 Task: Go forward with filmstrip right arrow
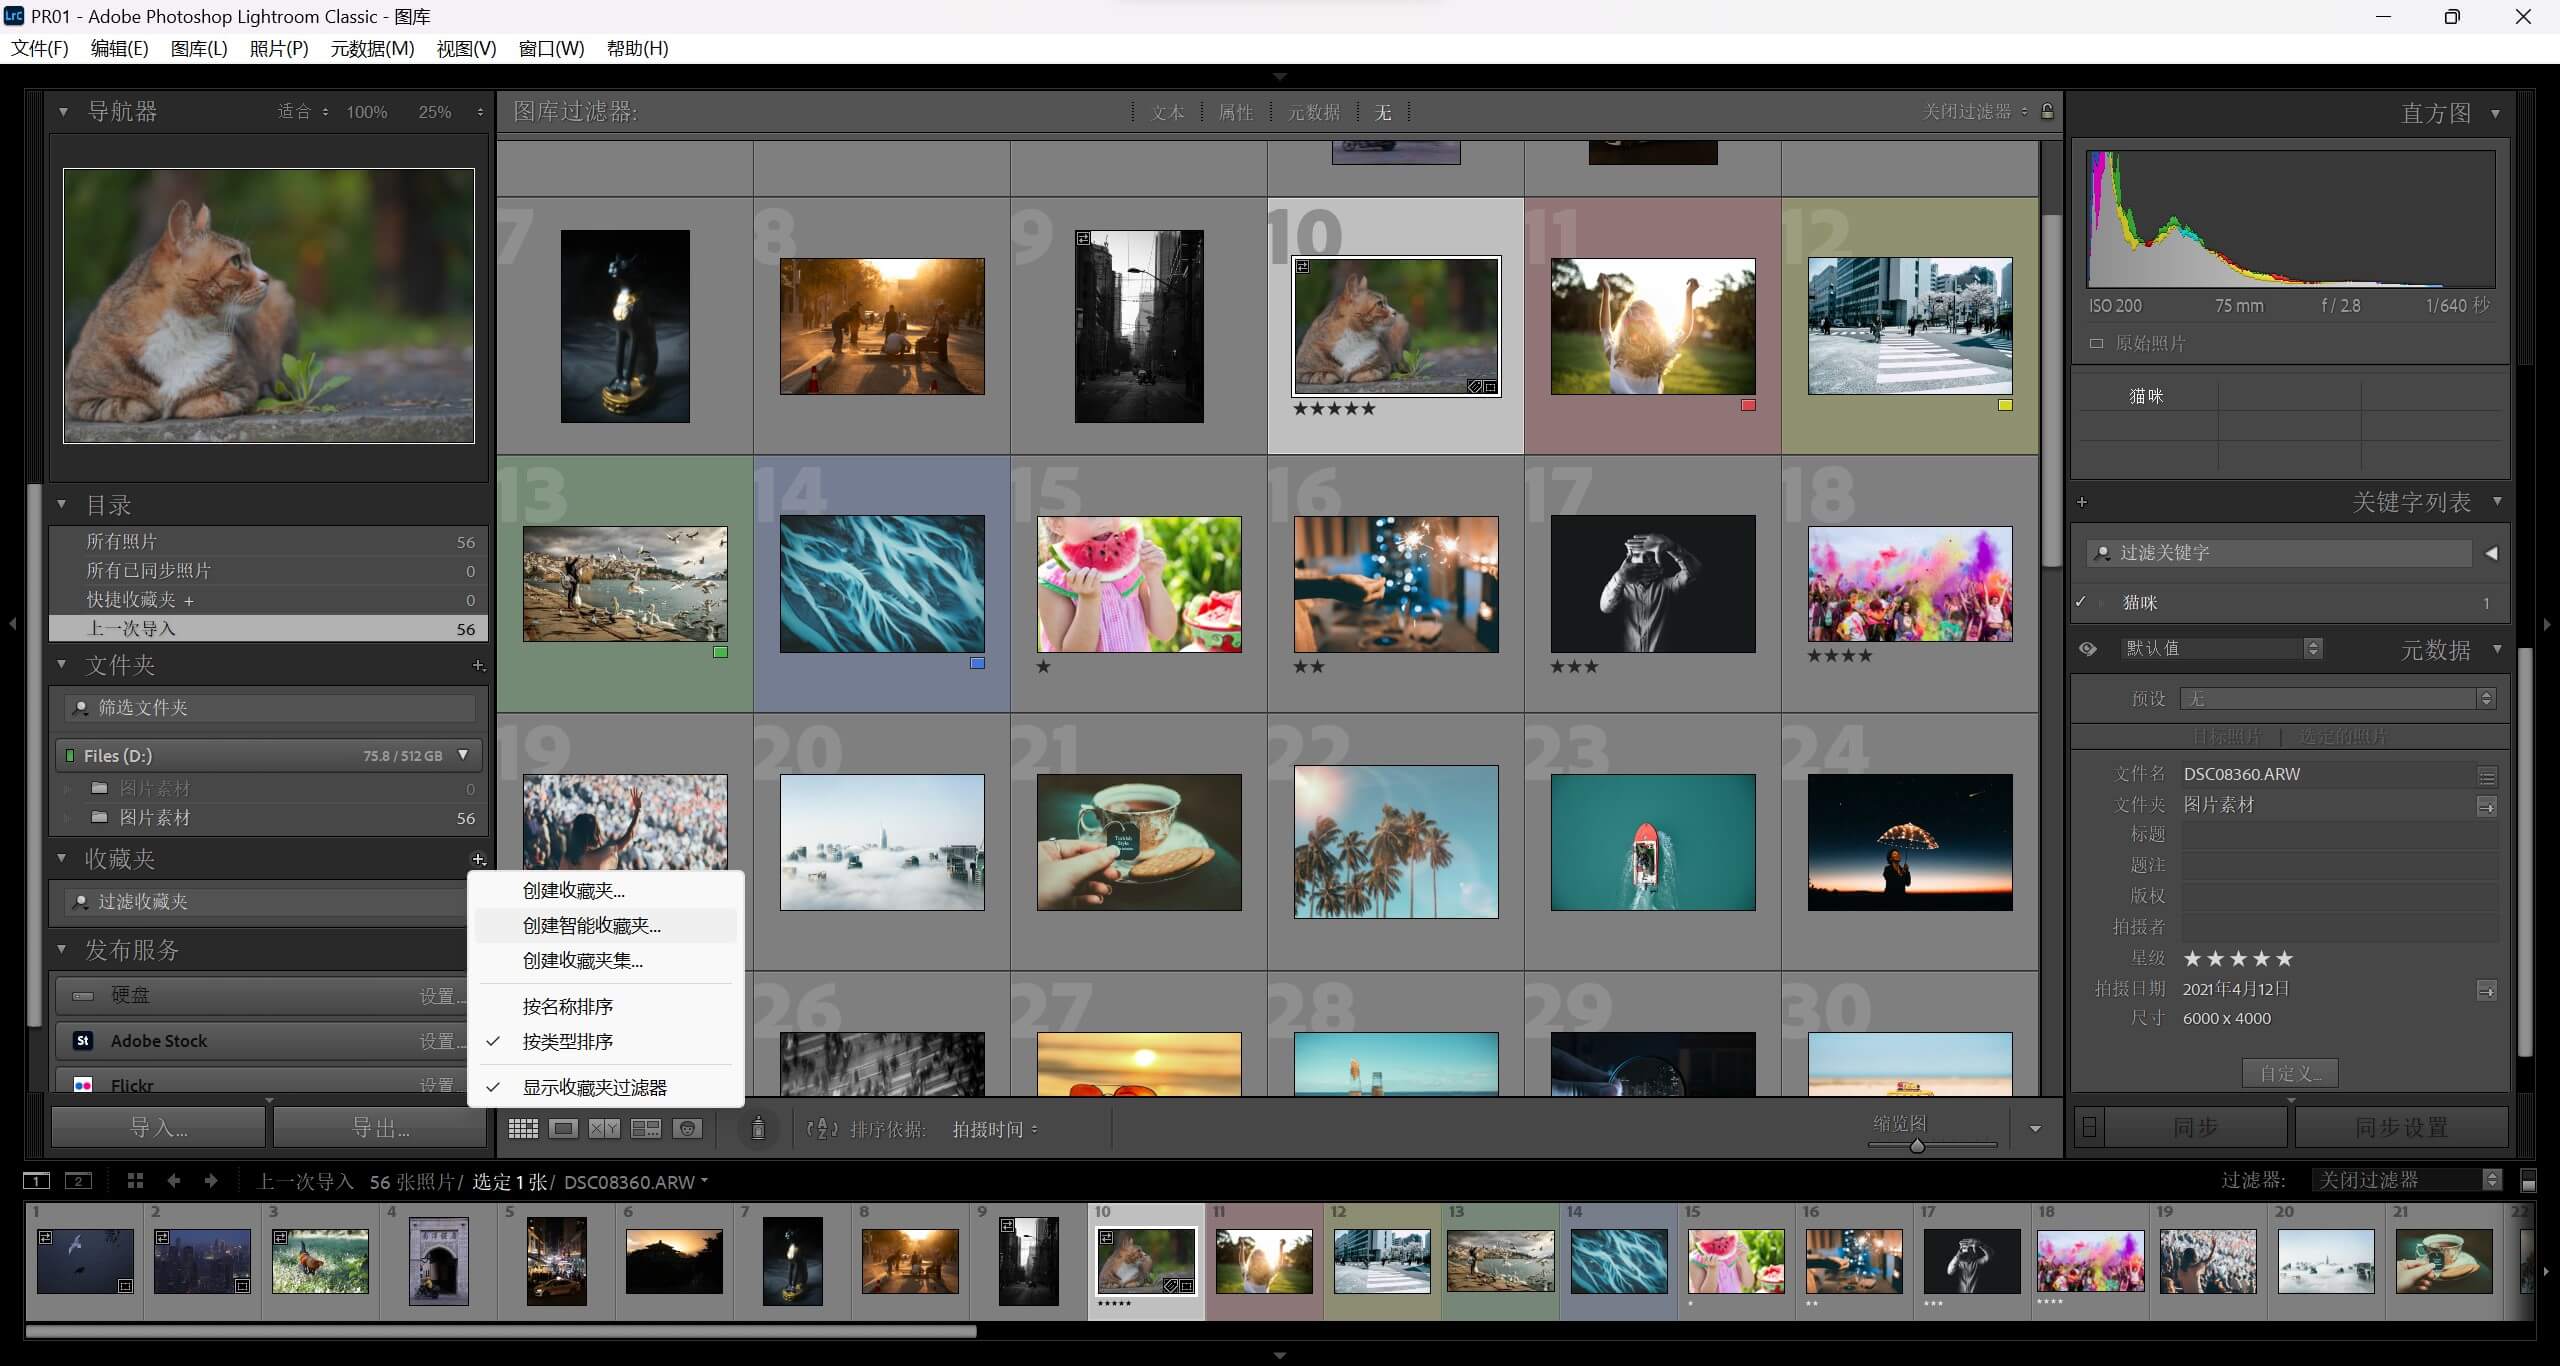coord(211,1181)
